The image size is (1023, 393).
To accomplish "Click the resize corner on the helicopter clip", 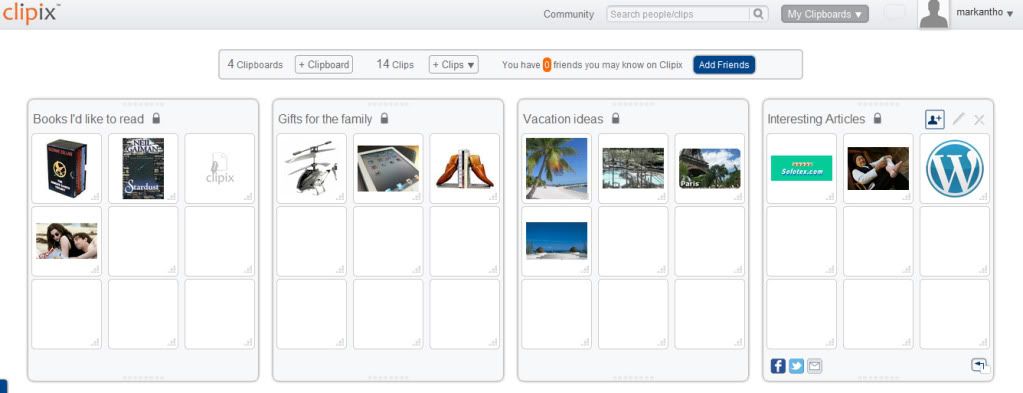I will pos(341,196).
